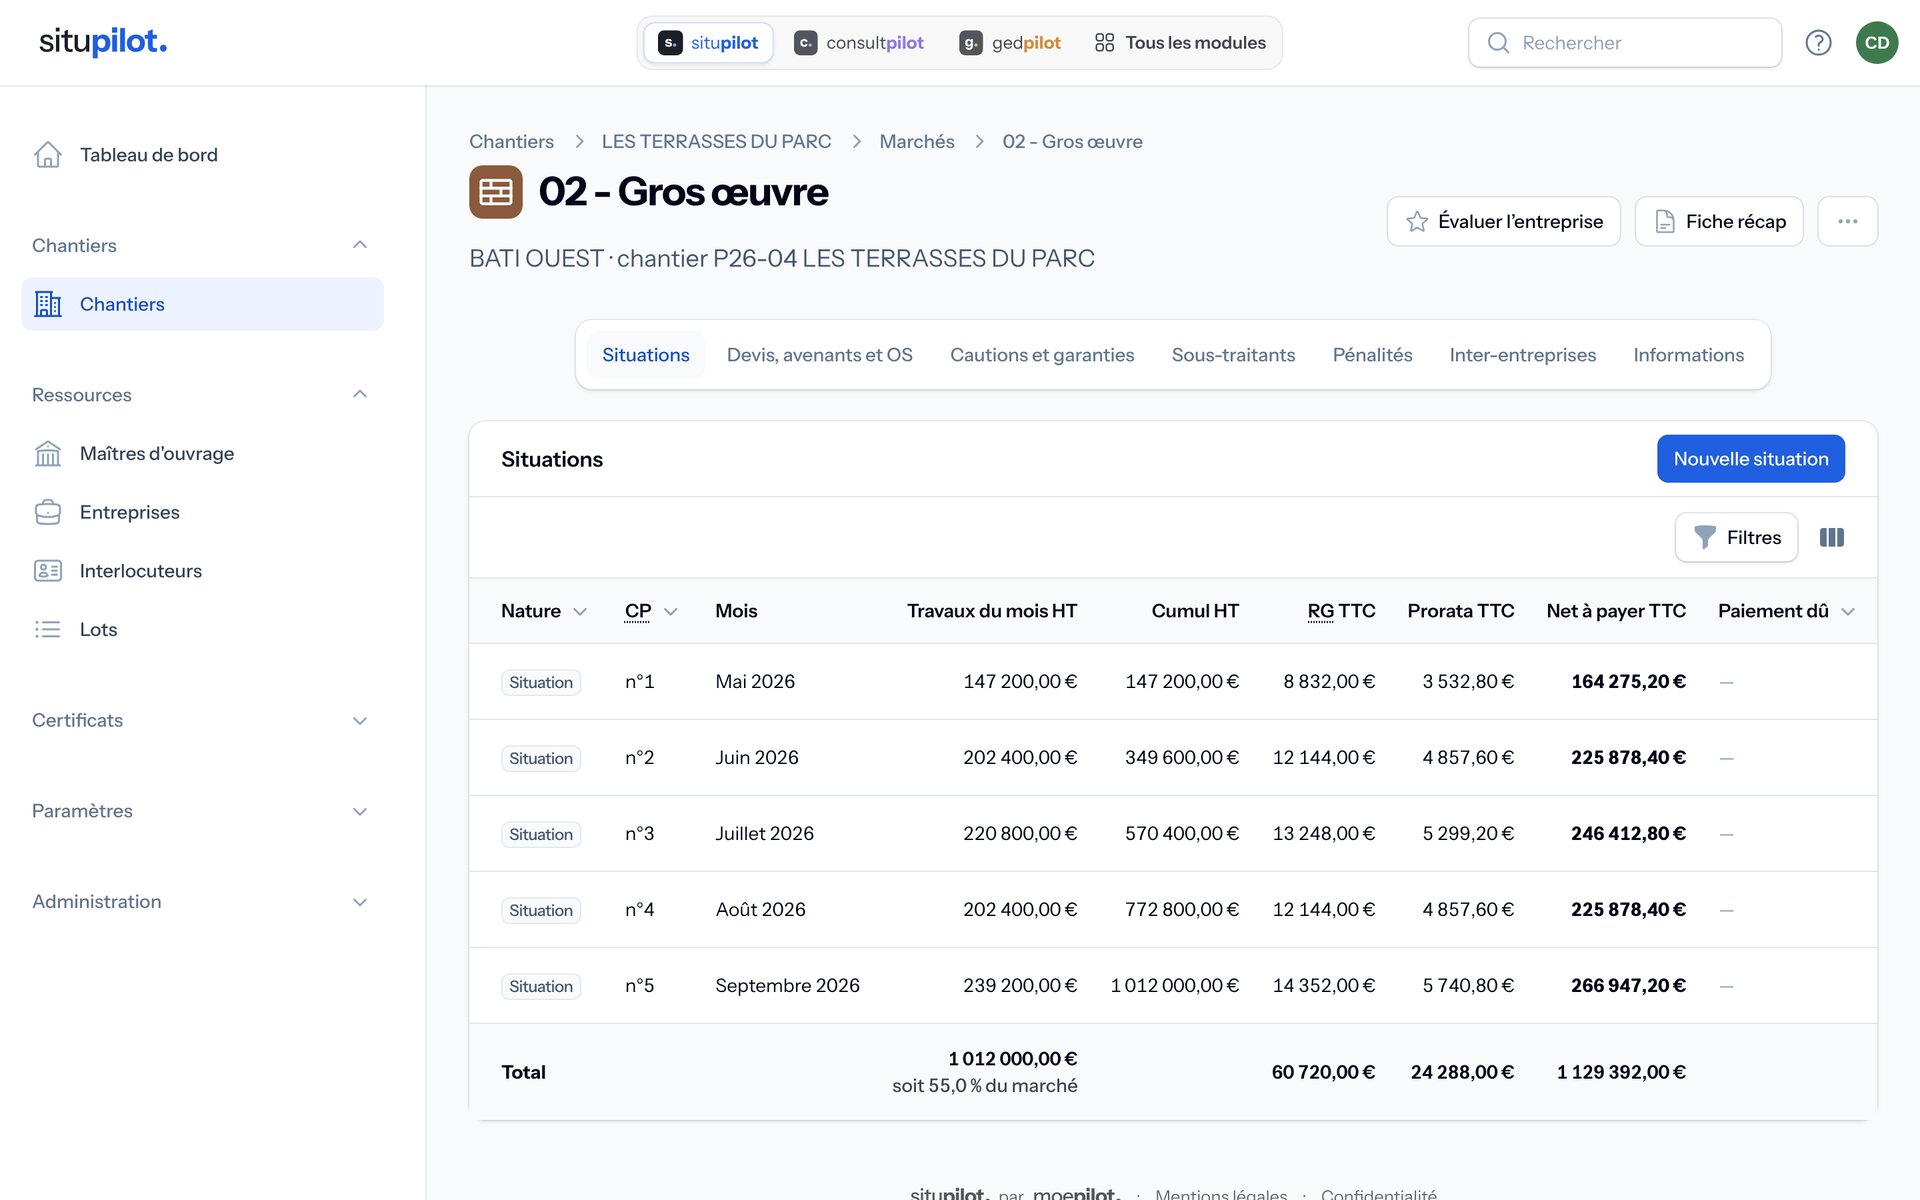This screenshot has height=1200, width=1920.
Task: Click net à payer 266 947,20 €
Action: (x=1628, y=986)
